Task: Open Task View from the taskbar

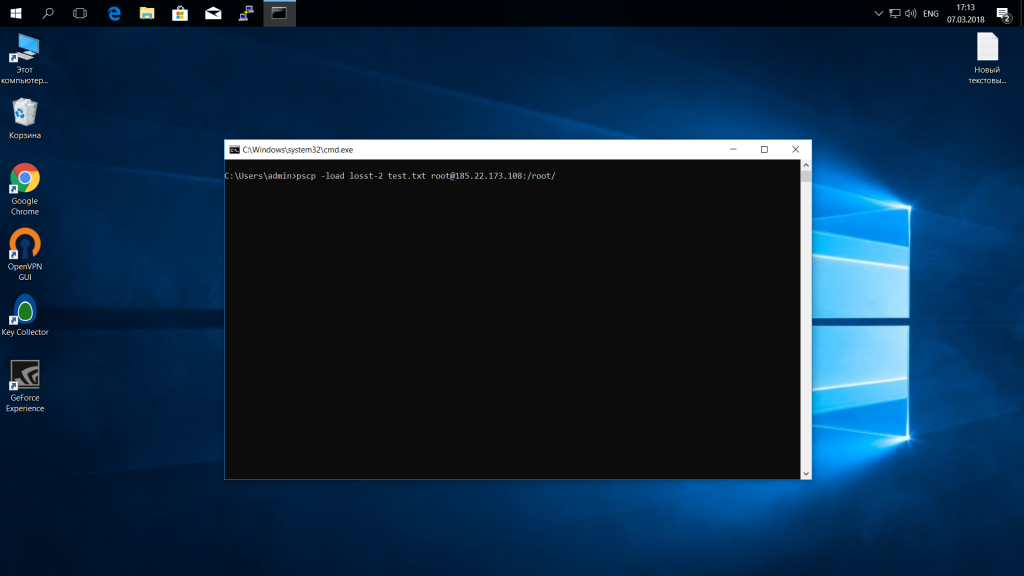Action: coord(80,13)
